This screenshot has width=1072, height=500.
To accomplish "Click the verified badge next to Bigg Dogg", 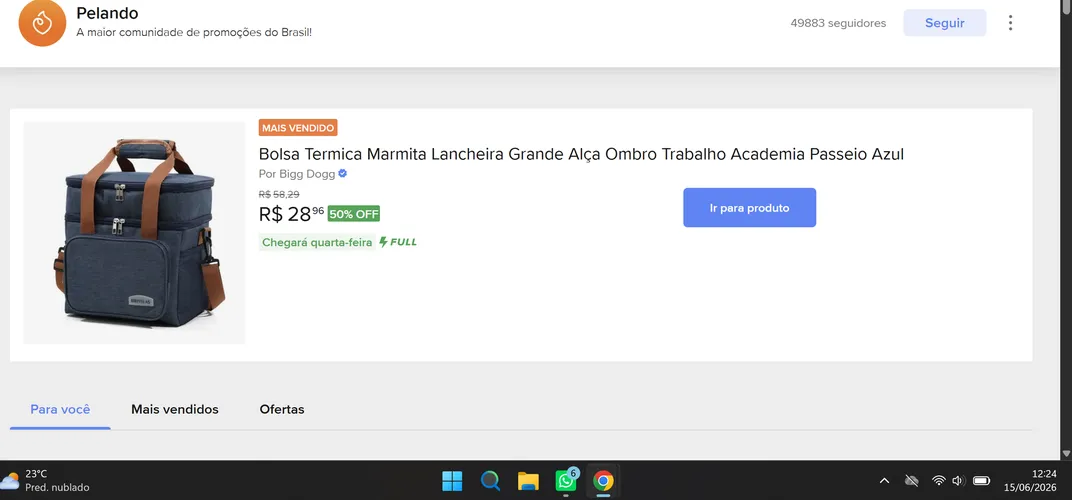I will coord(343,174).
